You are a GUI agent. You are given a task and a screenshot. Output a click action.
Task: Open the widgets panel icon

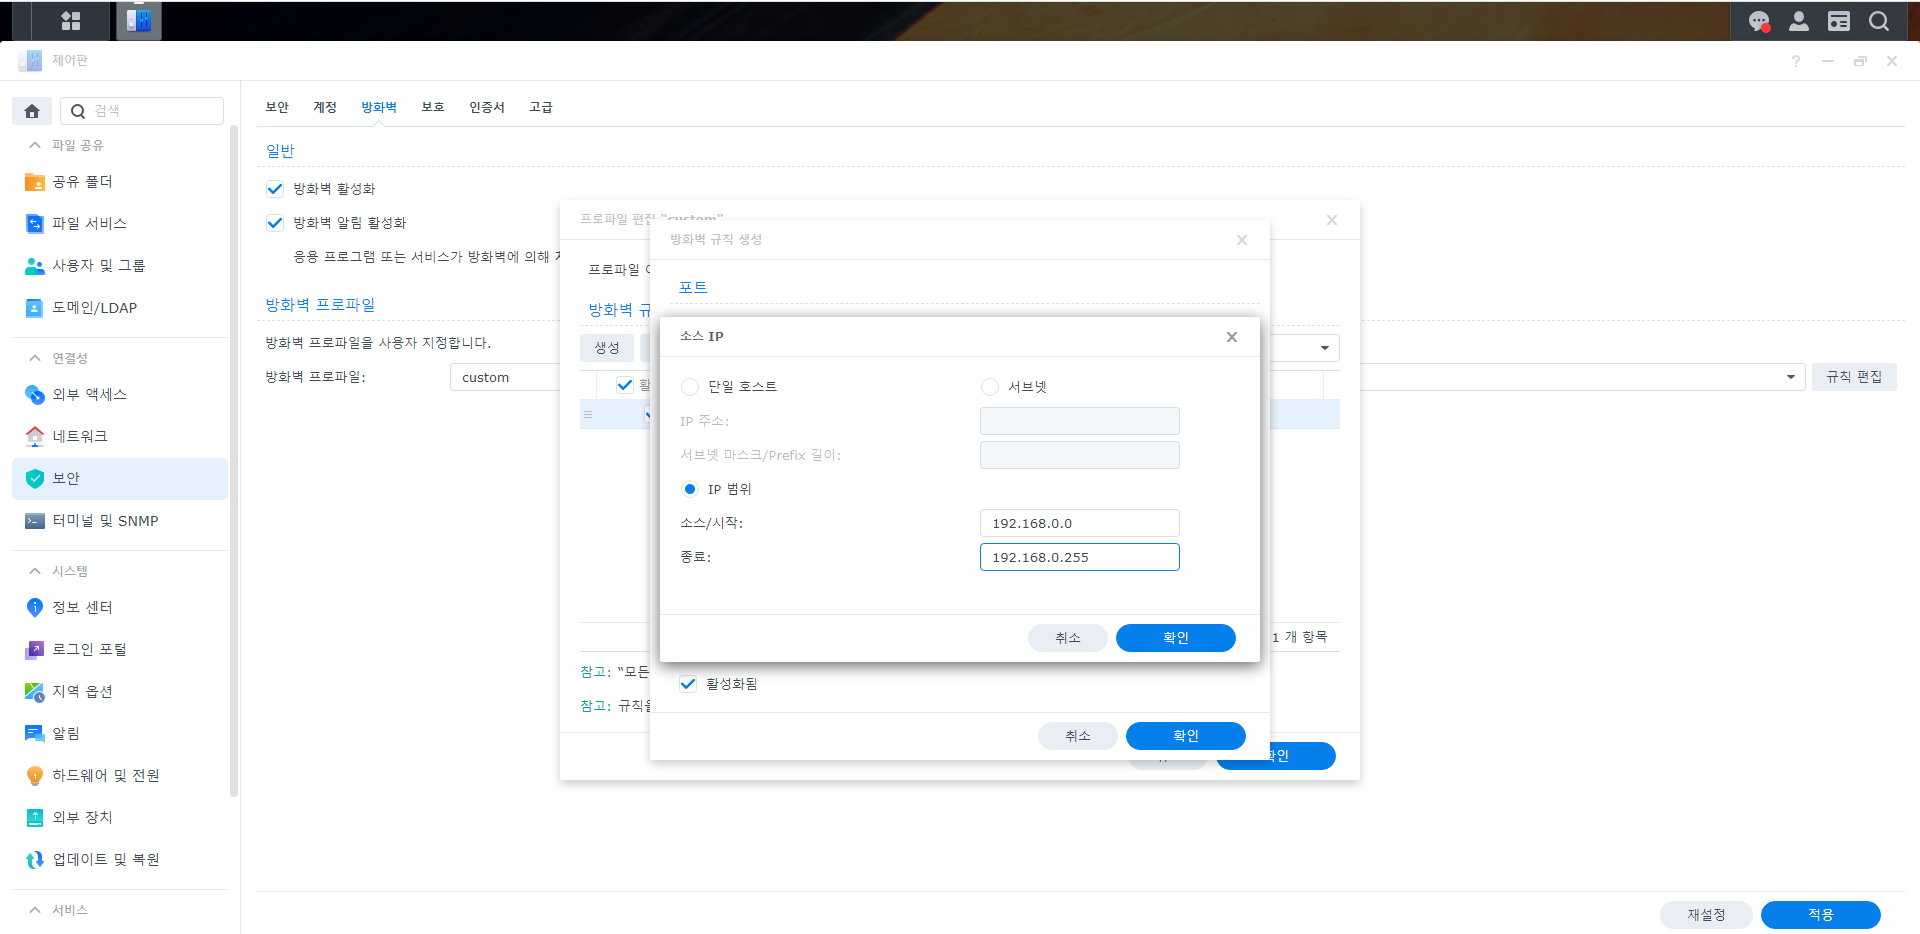click(1839, 21)
